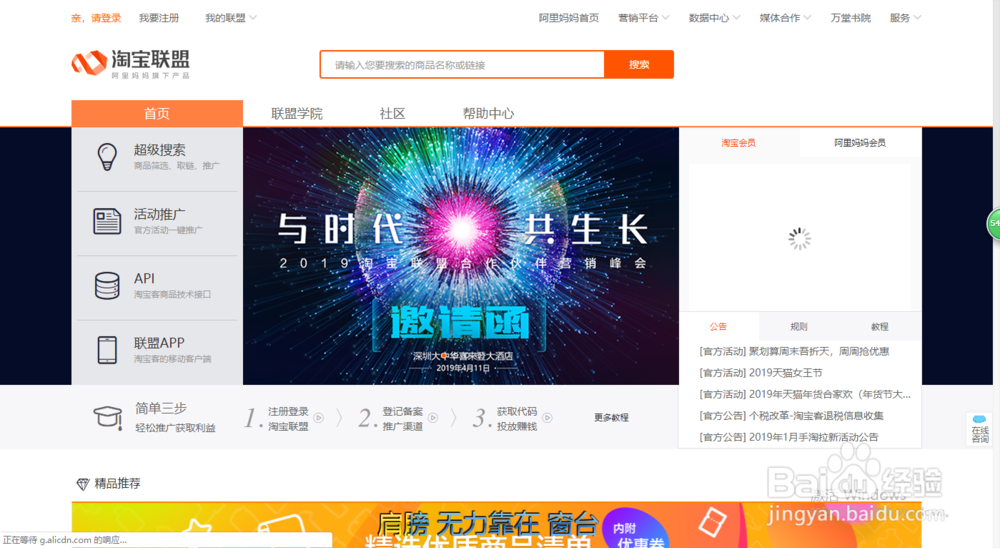The height and width of the screenshot is (548, 1000).
Task: Open announcement 2019年天猫年货合家欢
Action: pyautogui.click(x=805, y=394)
